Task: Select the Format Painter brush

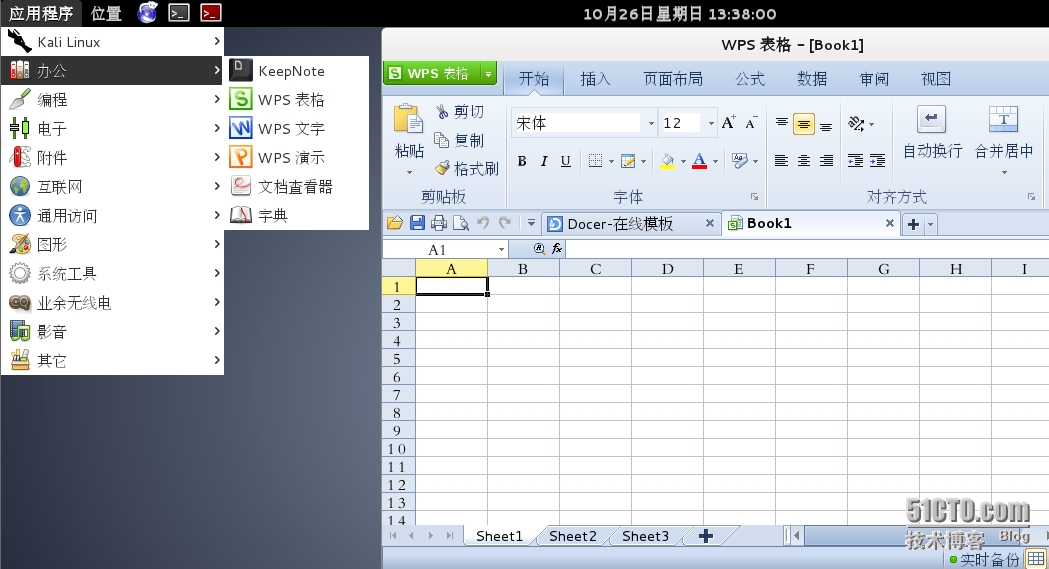Action: point(442,168)
